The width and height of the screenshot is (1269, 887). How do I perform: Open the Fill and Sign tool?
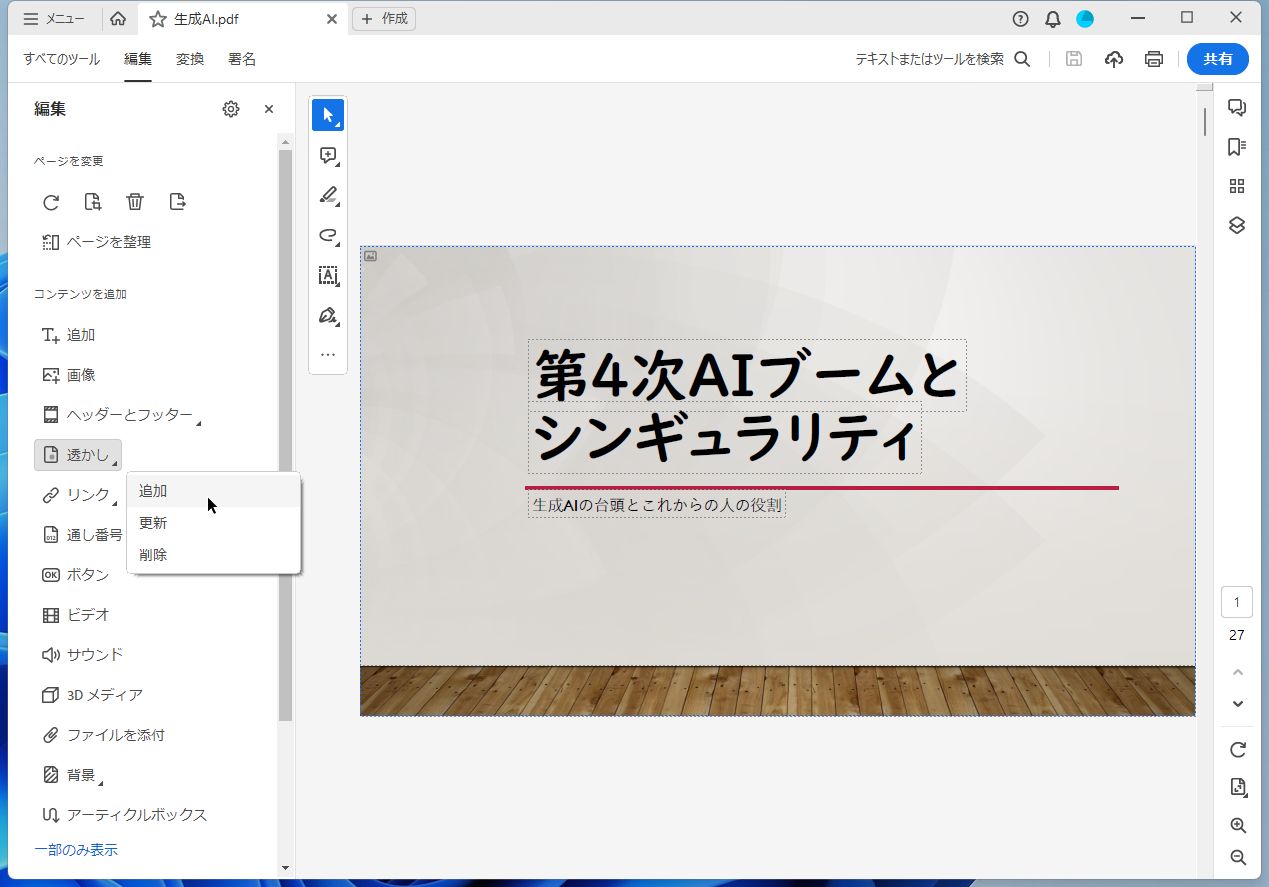[x=328, y=315]
